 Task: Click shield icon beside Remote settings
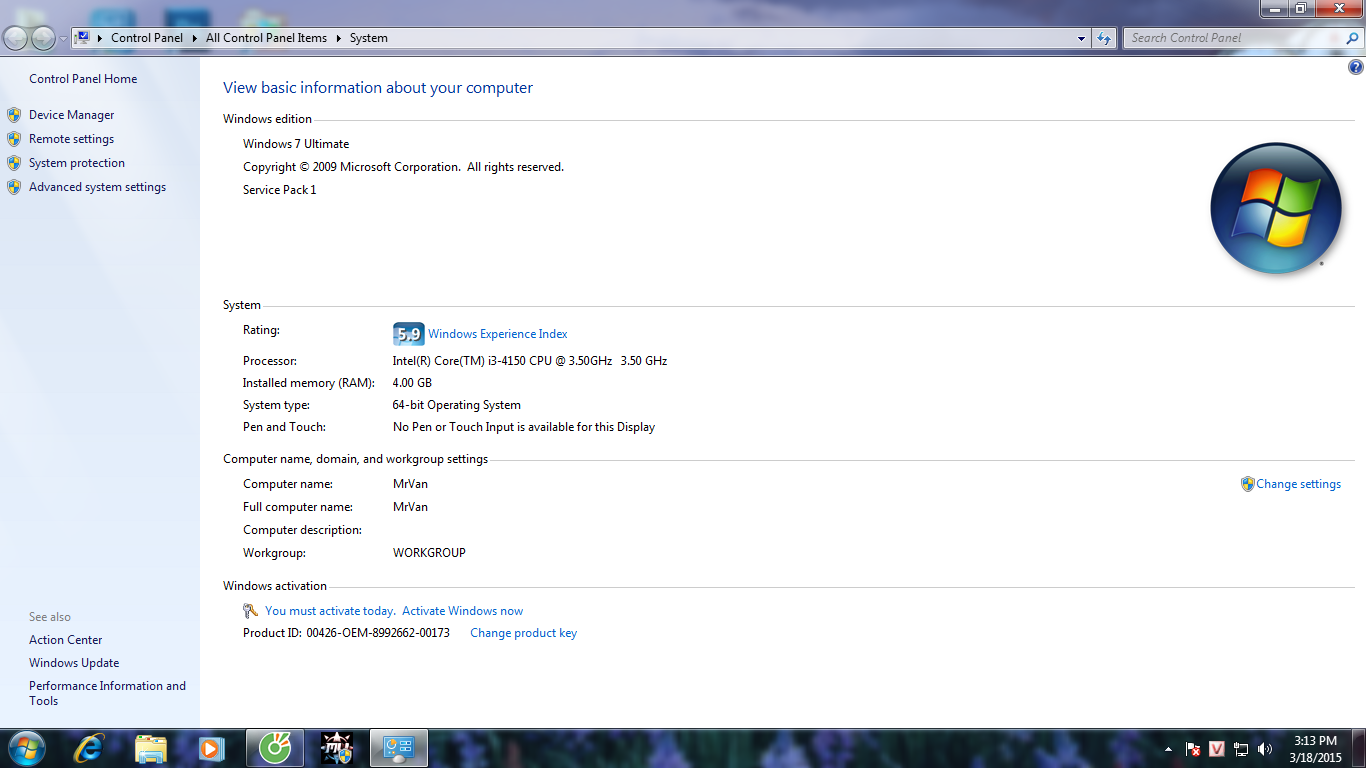tap(14, 139)
